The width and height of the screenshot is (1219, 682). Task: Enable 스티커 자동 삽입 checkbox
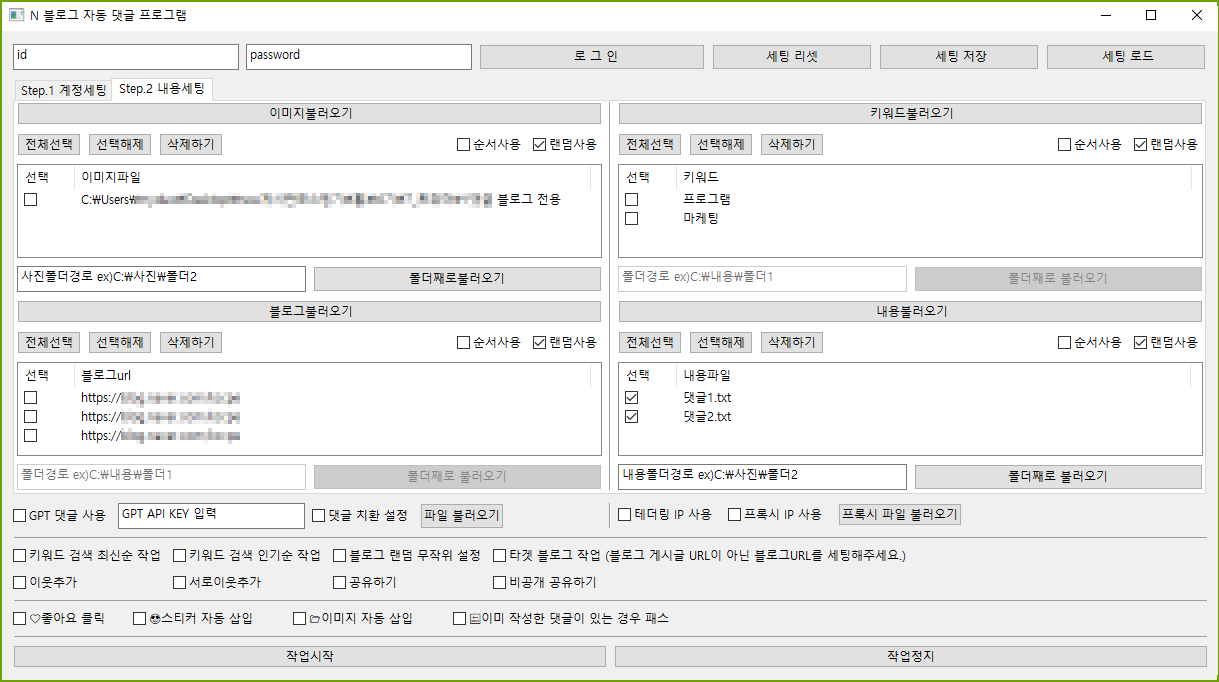139,618
